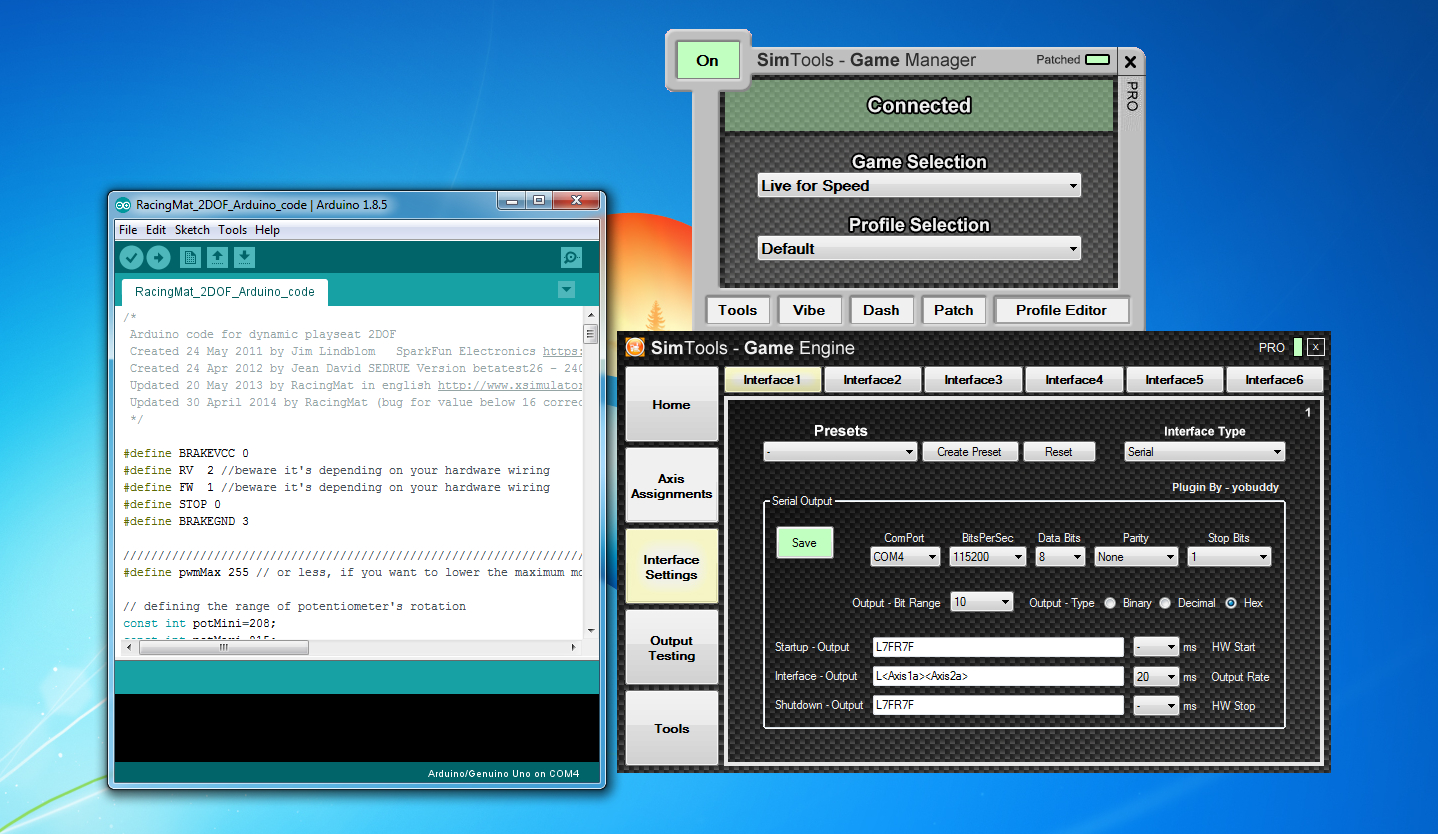Open the Parity dropdown
The image size is (1438, 834).
click(x=1136, y=557)
